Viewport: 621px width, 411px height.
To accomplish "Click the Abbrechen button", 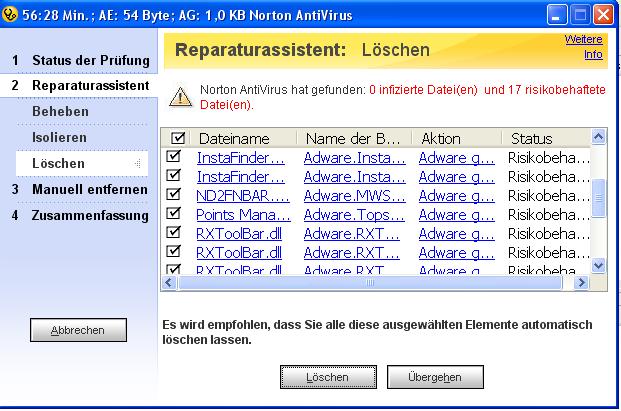I will point(78,330).
